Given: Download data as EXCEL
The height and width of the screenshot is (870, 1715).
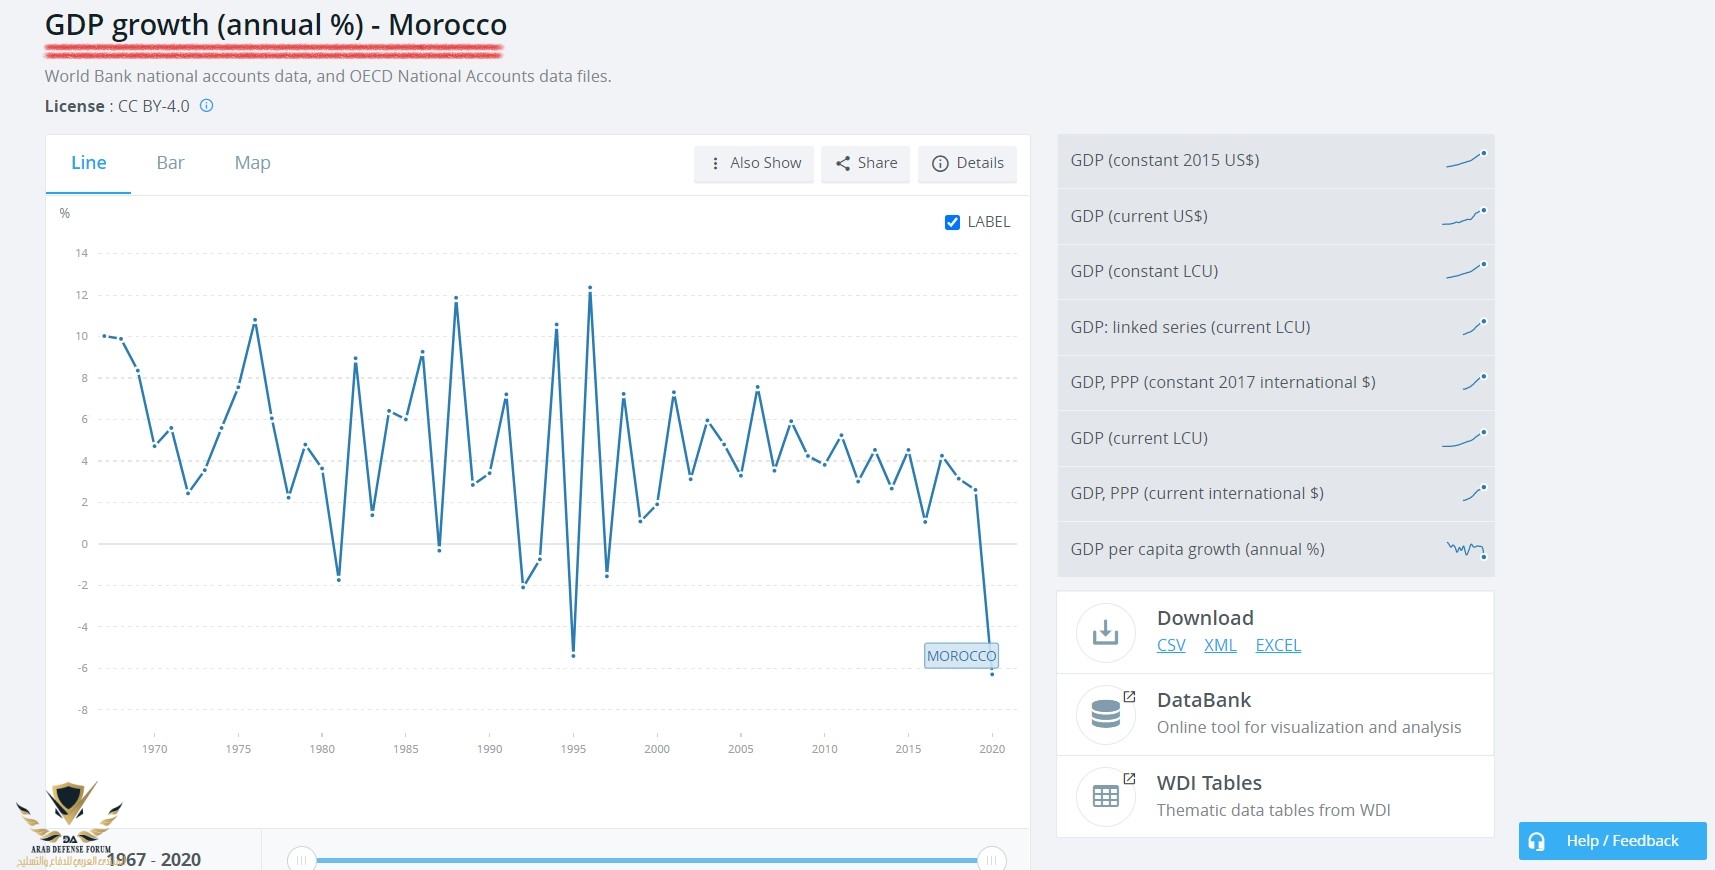Looking at the screenshot, I should pos(1277,646).
